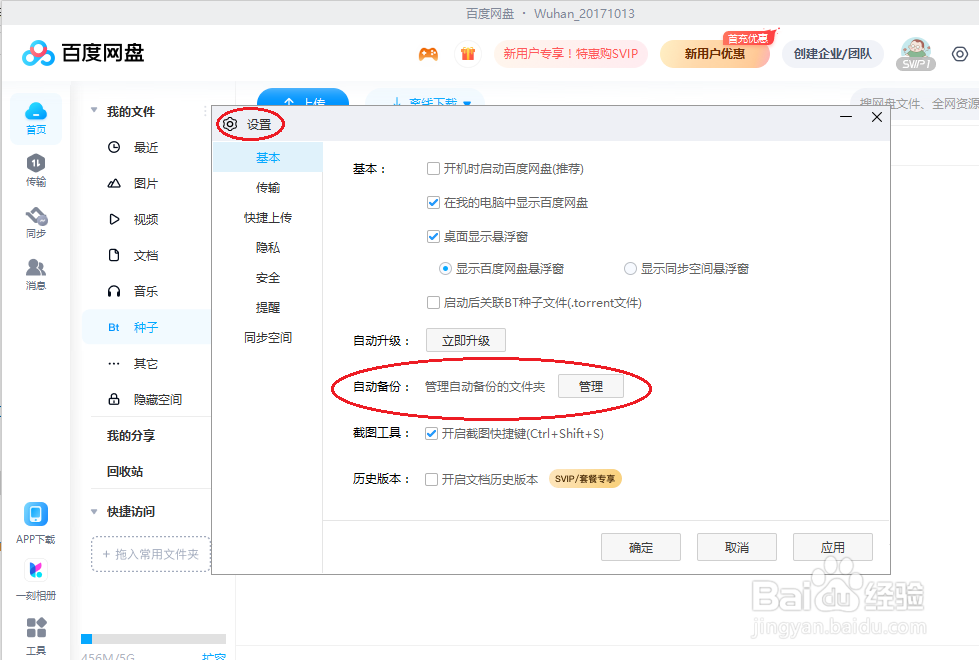This screenshot has height=660, width=979.
Task: Open 其它 other files category
Action: [145, 363]
